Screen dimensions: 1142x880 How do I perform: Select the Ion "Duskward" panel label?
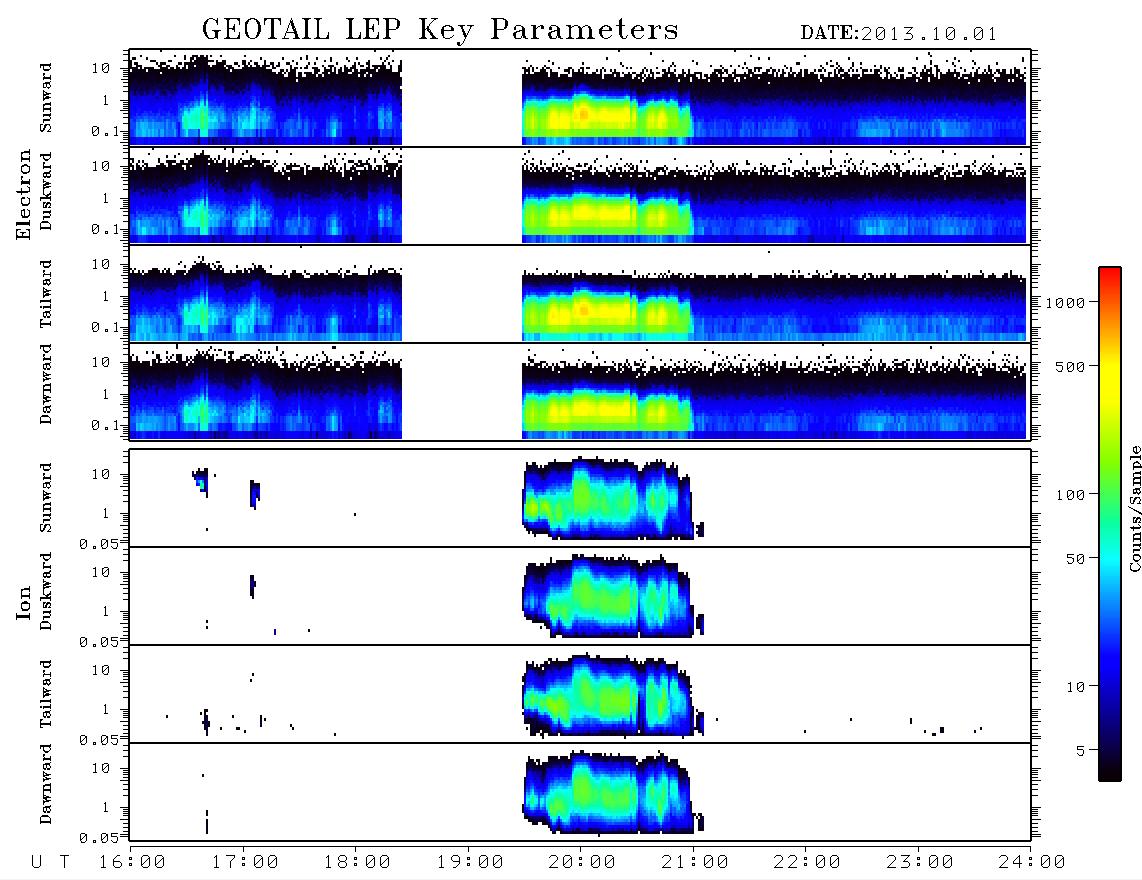point(46,591)
